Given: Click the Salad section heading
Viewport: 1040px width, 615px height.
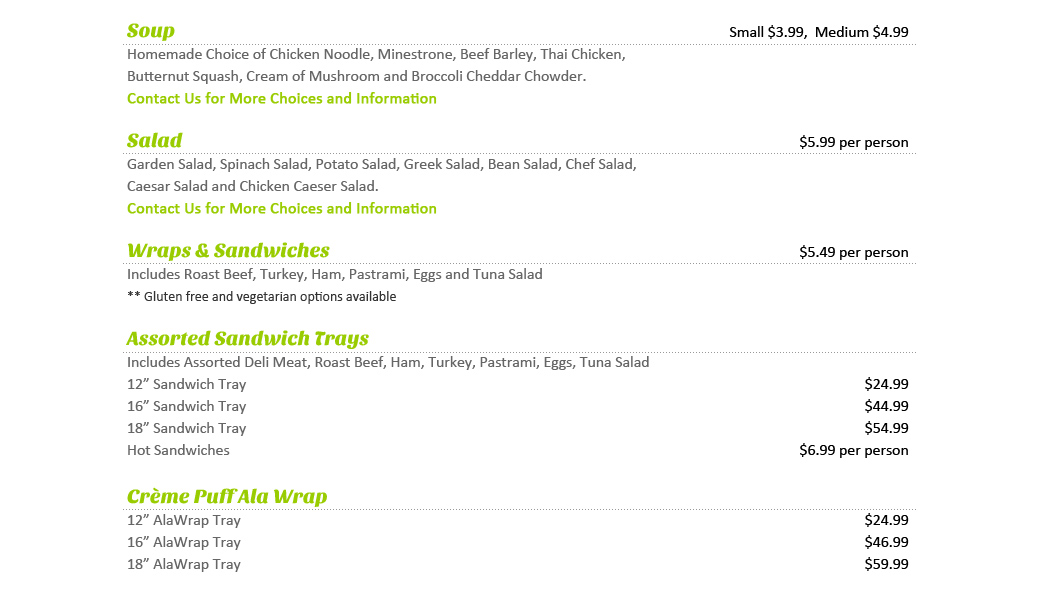Looking at the screenshot, I should click(155, 141).
